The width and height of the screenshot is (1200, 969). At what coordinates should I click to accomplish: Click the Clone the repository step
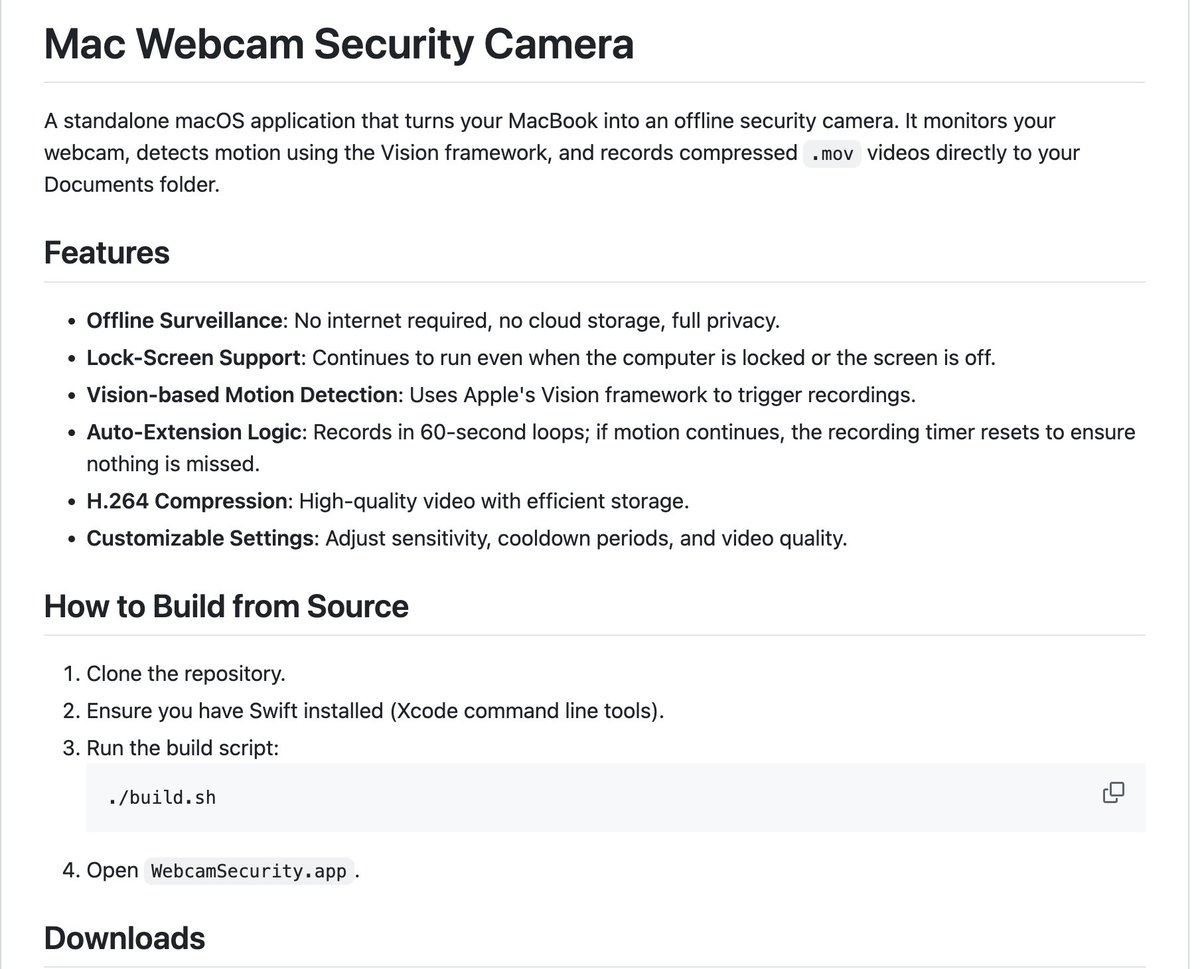pyautogui.click(x=186, y=674)
